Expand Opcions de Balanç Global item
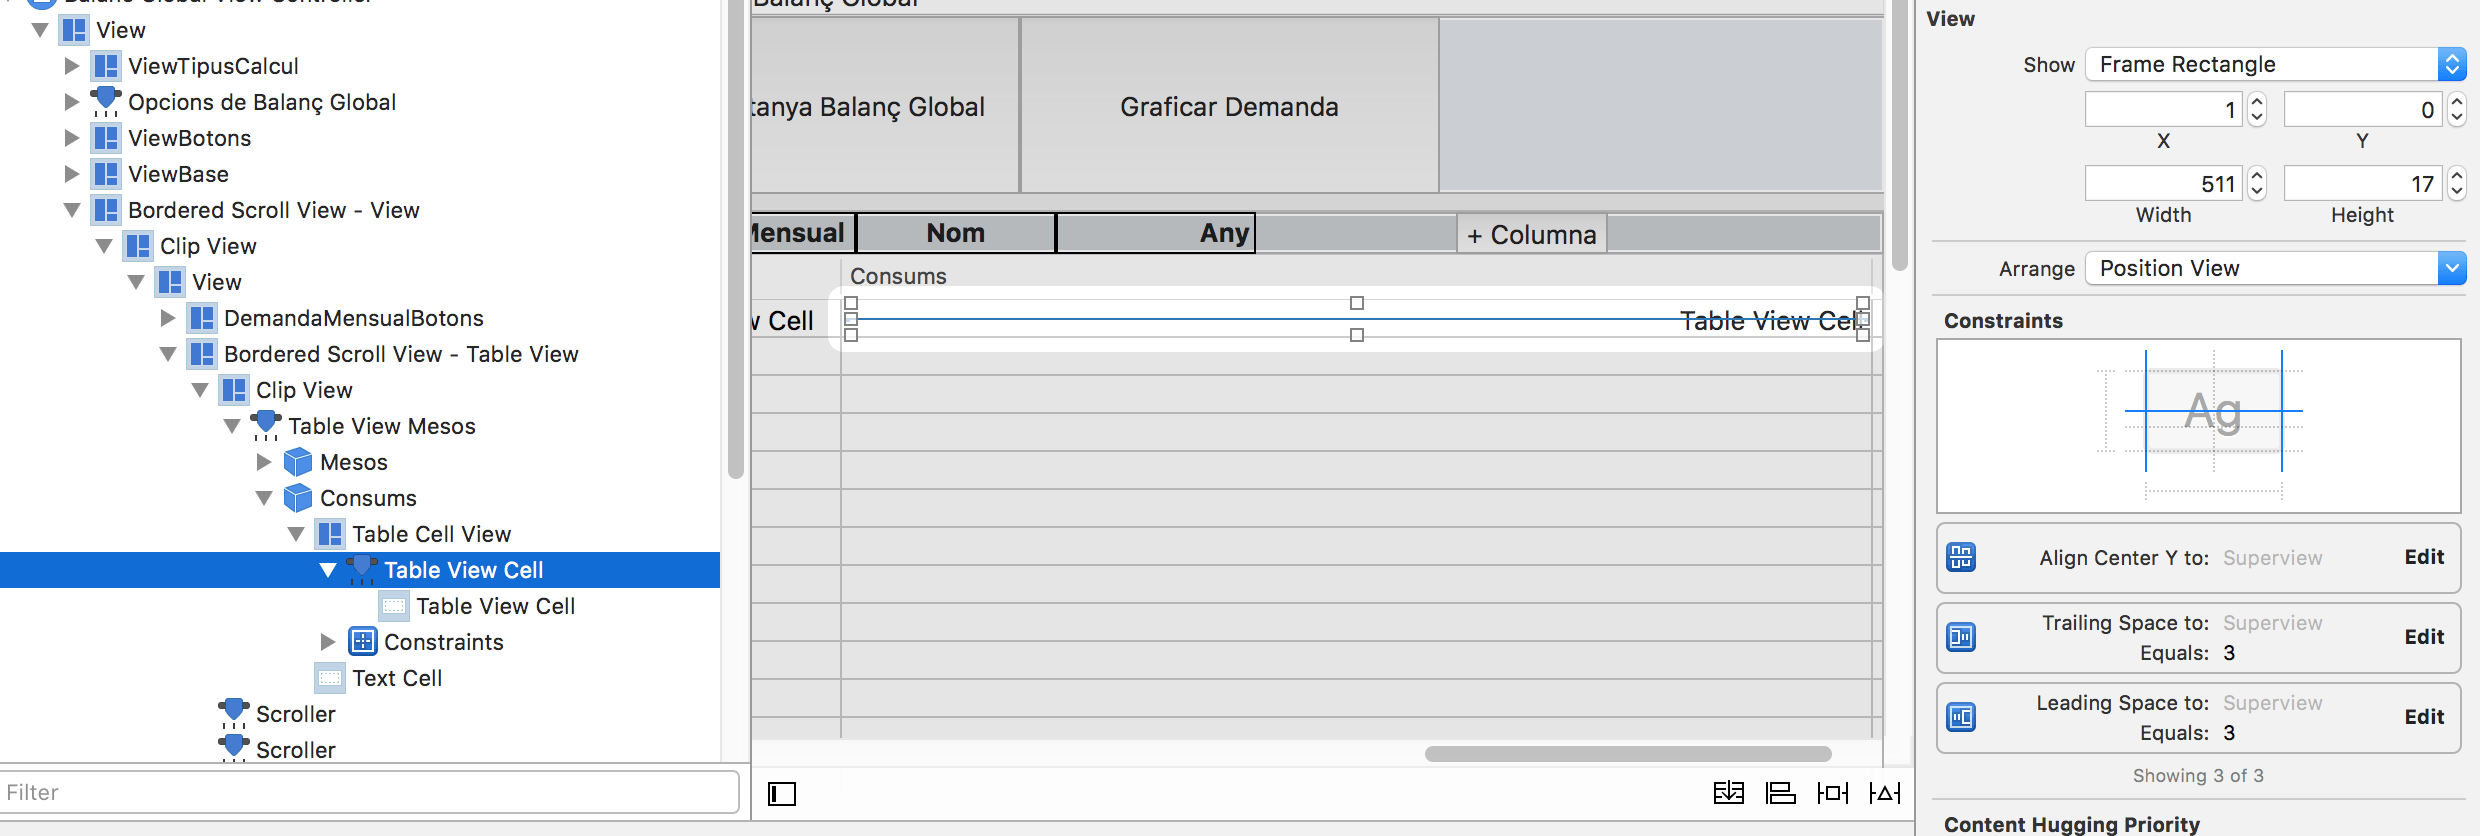The width and height of the screenshot is (2480, 836). pos(72,102)
